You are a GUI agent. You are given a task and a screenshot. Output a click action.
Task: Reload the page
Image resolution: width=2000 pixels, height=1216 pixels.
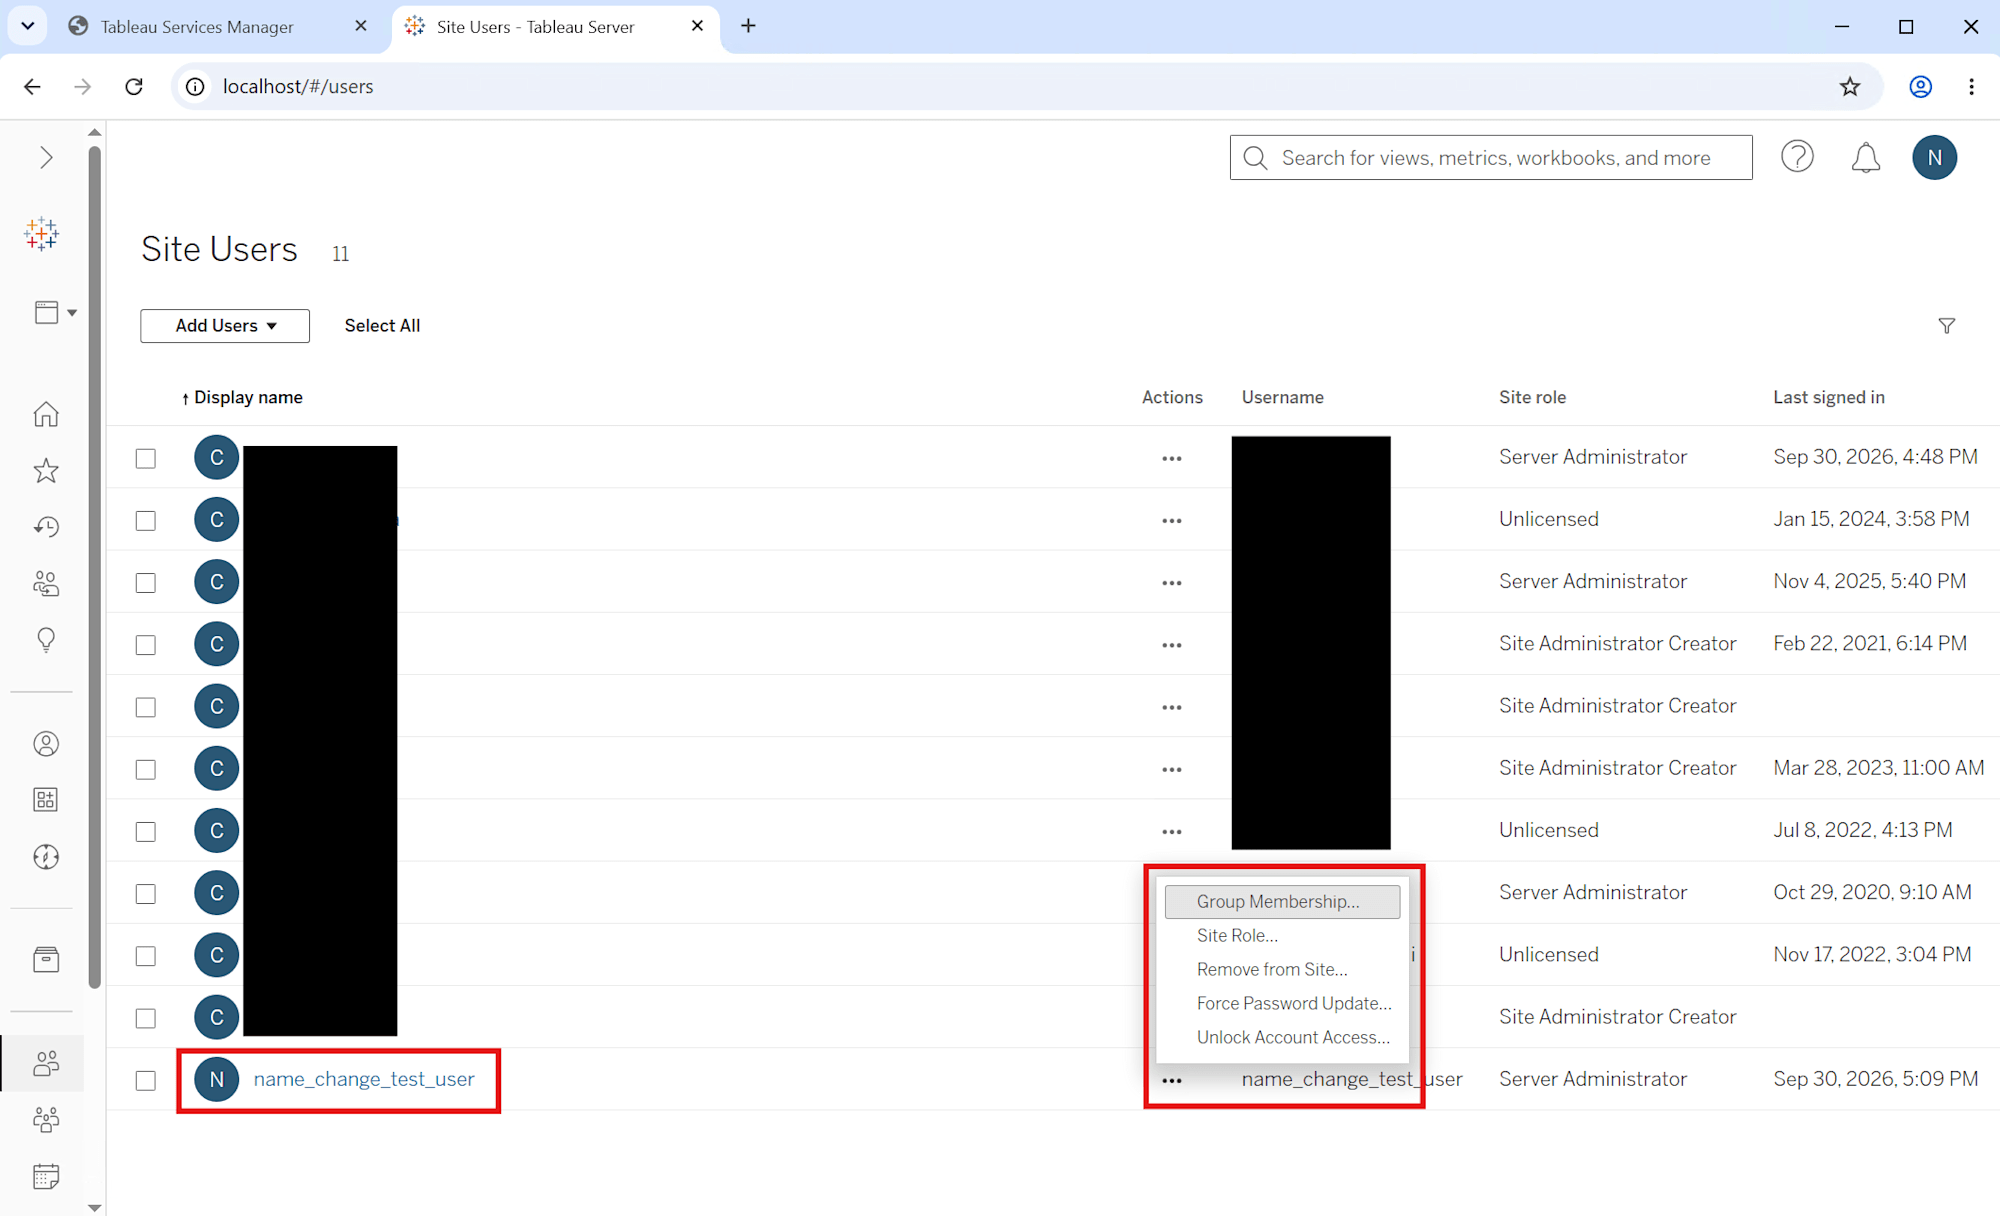pos(134,87)
